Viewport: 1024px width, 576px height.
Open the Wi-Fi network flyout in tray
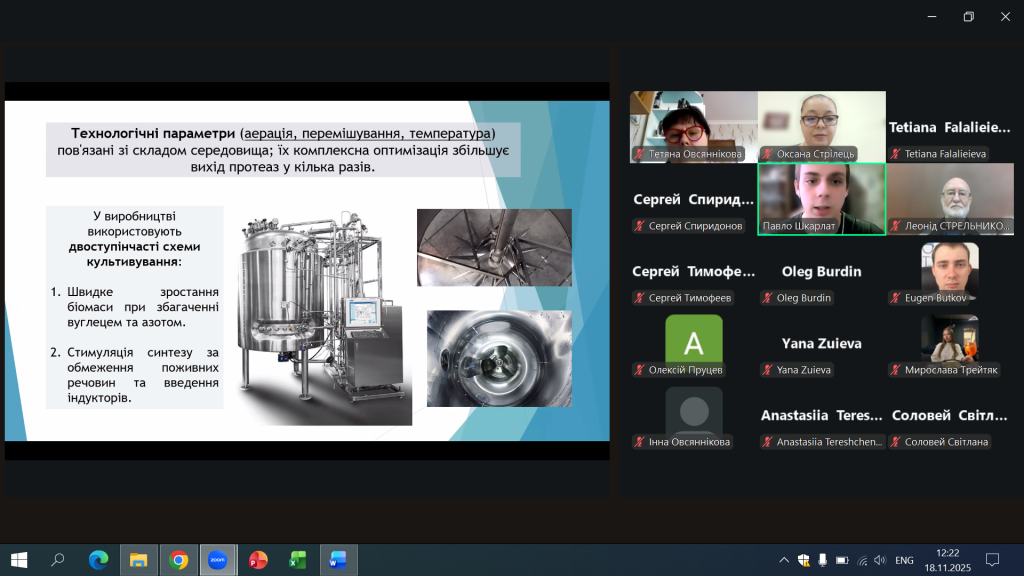tap(861, 560)
